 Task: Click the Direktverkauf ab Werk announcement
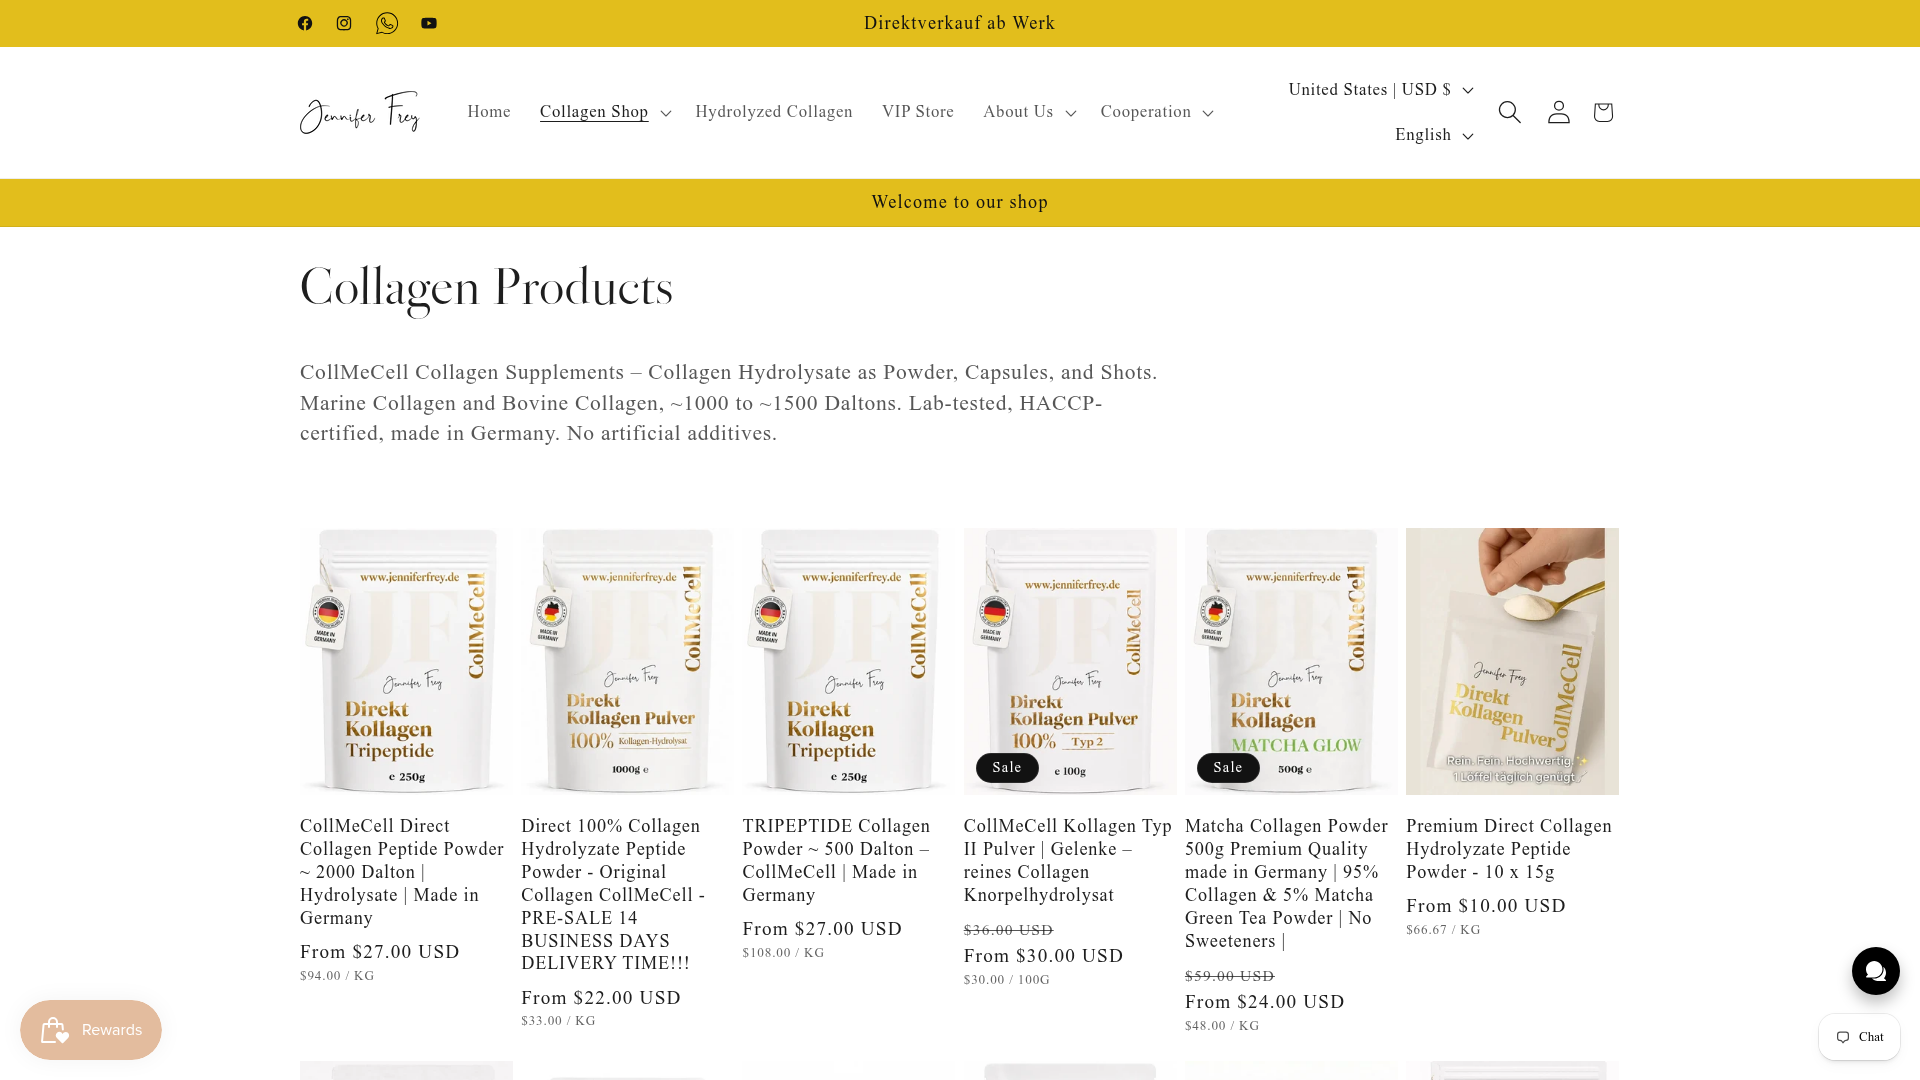tap(960, 23)
